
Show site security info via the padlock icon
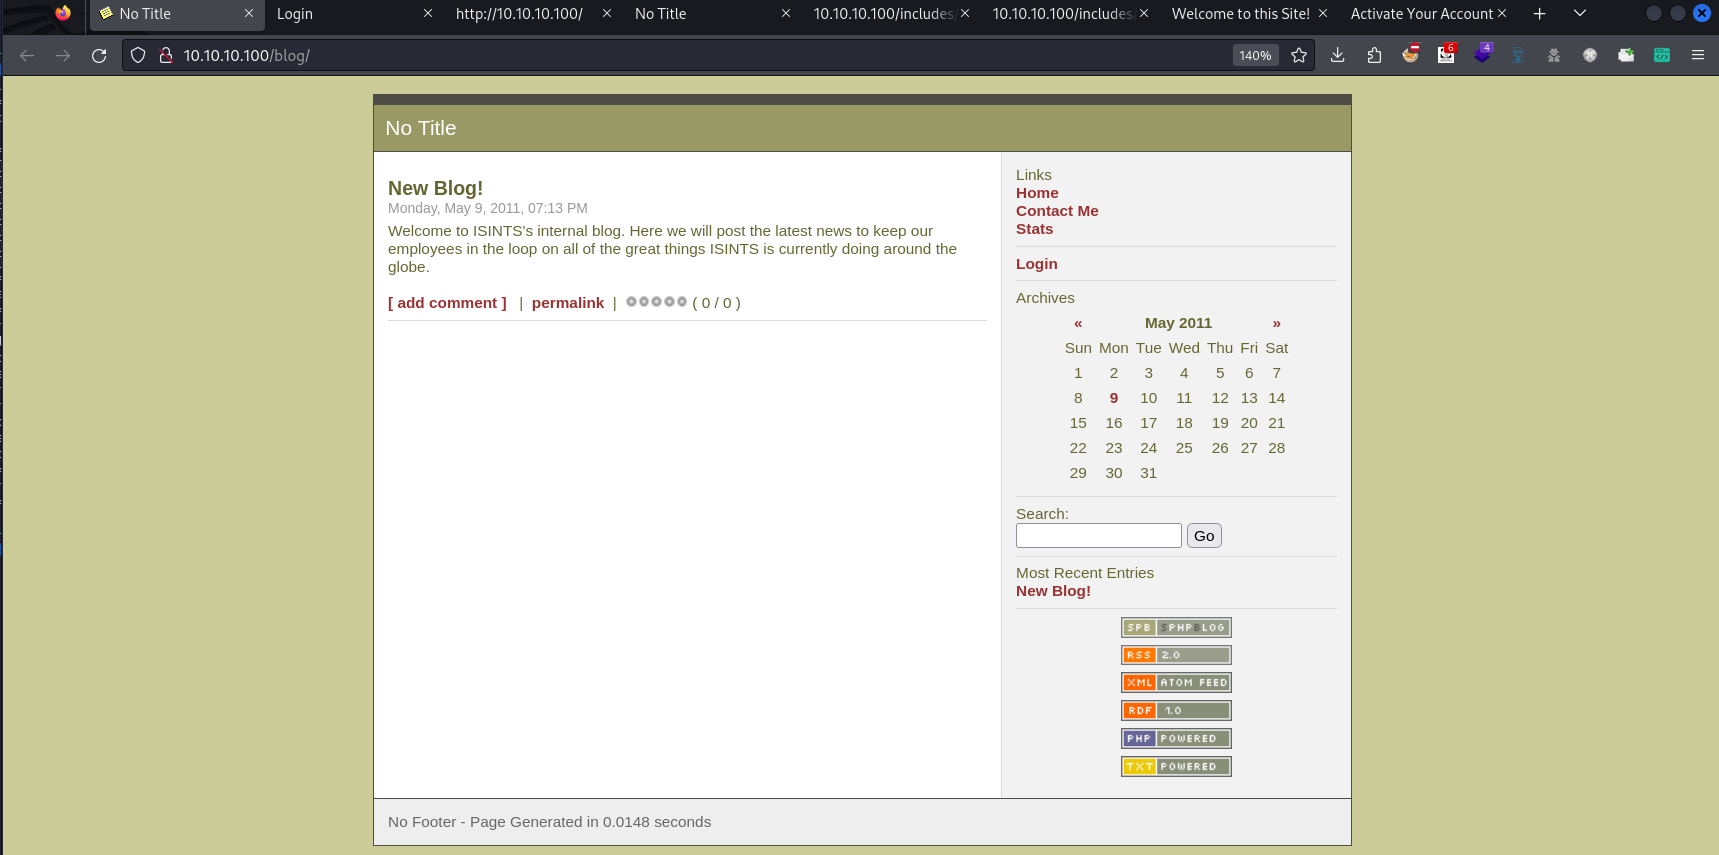[x=166, y=55]
